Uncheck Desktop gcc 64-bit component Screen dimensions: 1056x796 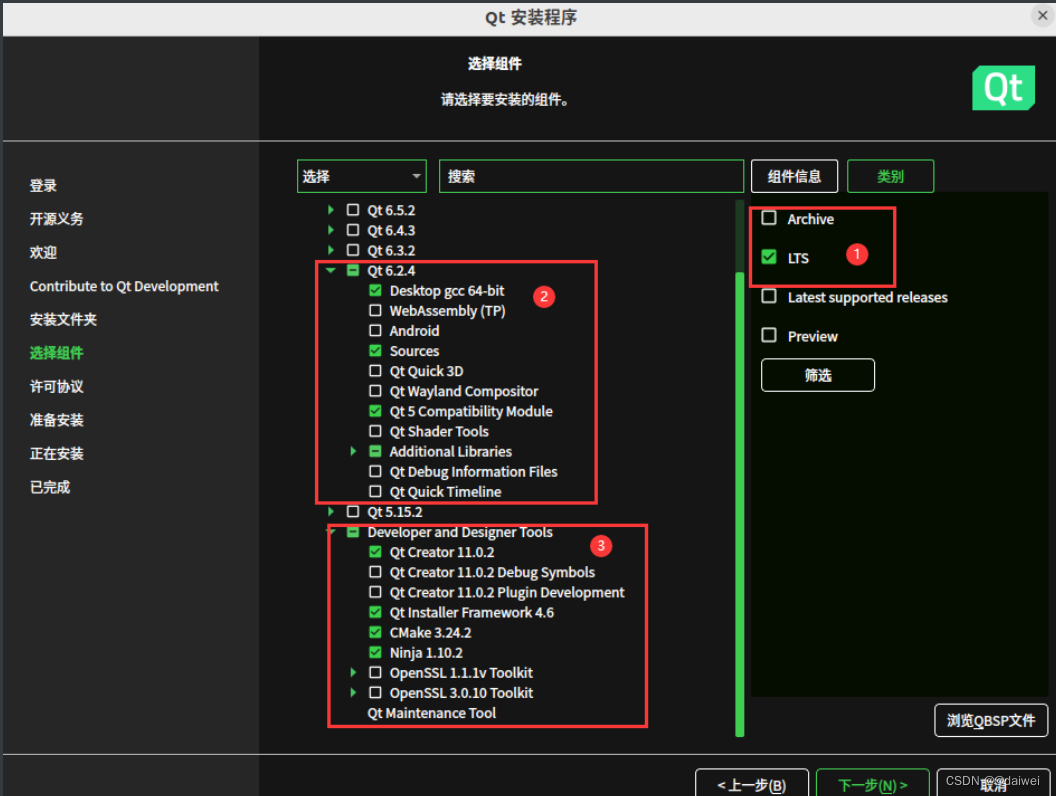pyautogui.click(x=375, y=290)
